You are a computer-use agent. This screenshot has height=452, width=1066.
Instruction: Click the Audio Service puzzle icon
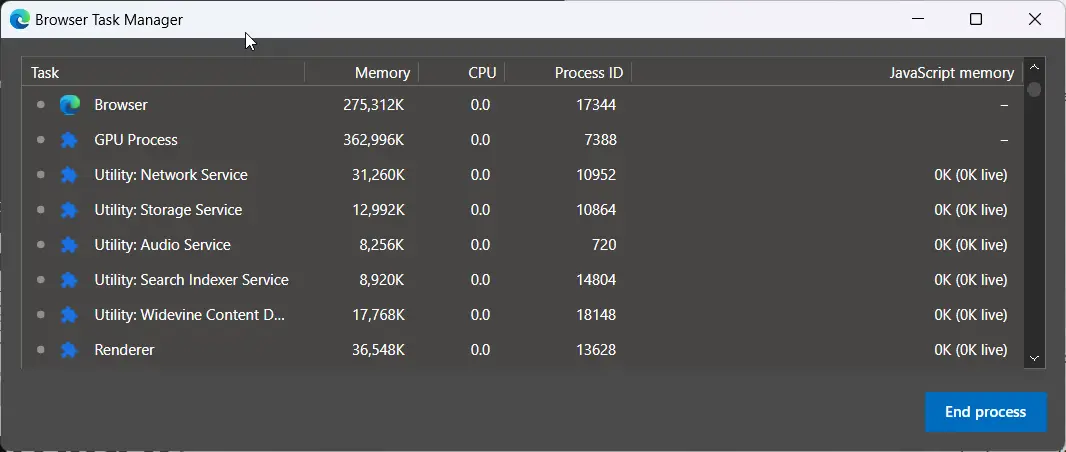(x=69, y=245)
